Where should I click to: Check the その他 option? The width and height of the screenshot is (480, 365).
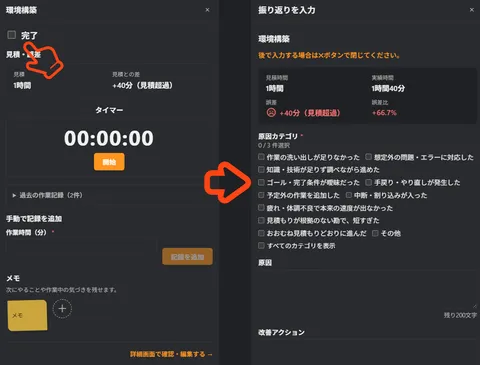[x=375, y=233]
